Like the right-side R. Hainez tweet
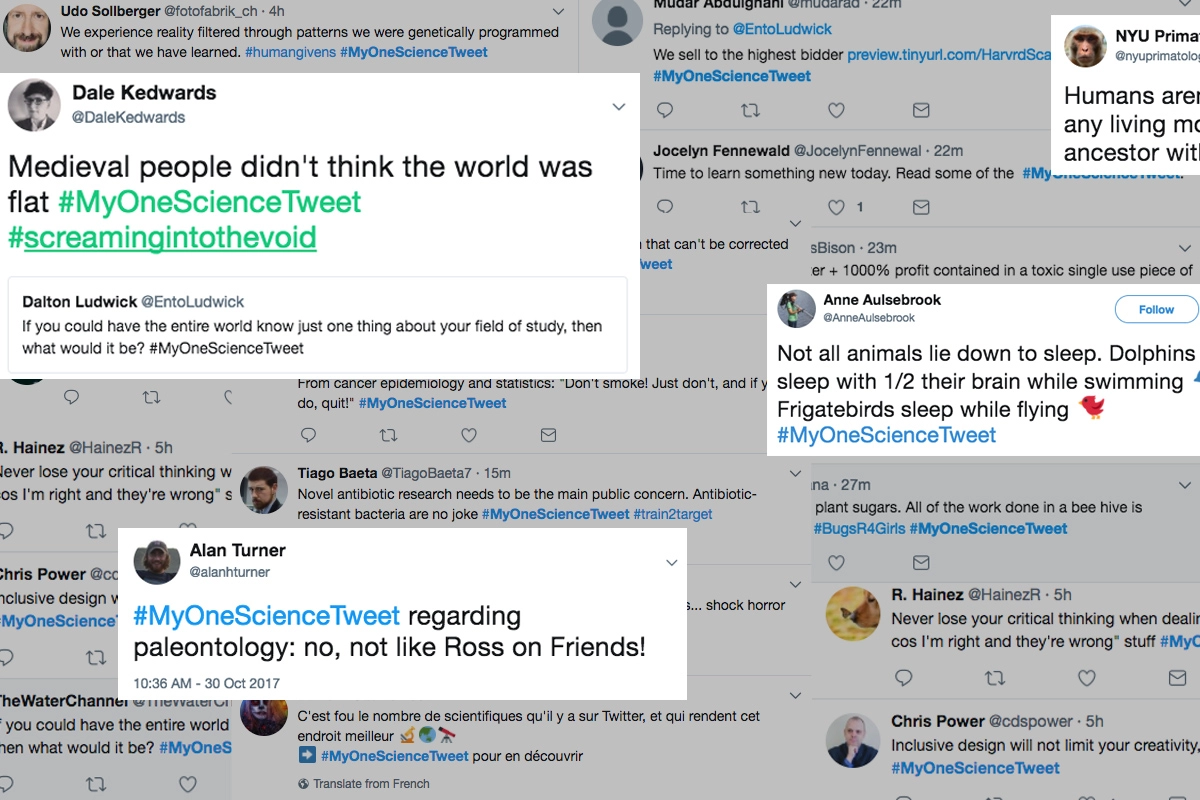Screen dimensions: 1200x800 [1086, 678]
